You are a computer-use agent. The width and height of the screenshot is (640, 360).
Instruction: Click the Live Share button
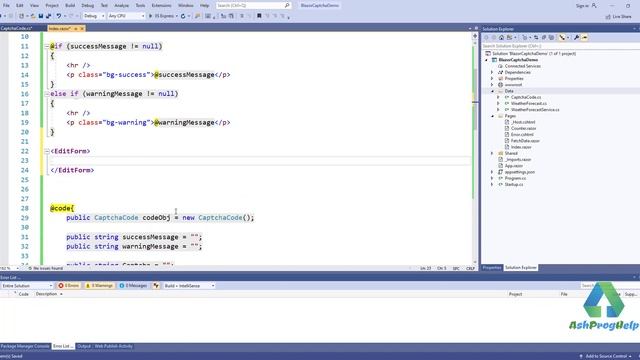618,16
